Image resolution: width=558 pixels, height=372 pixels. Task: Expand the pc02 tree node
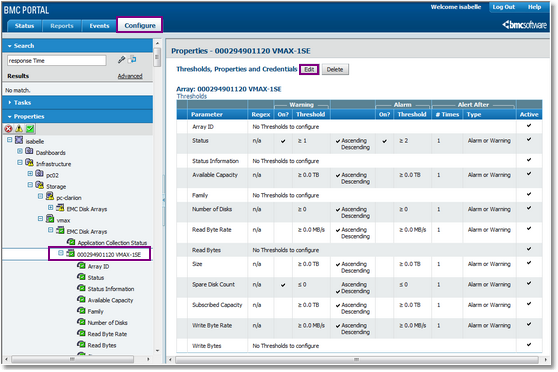pyautogui.click(x=30, y=174)
